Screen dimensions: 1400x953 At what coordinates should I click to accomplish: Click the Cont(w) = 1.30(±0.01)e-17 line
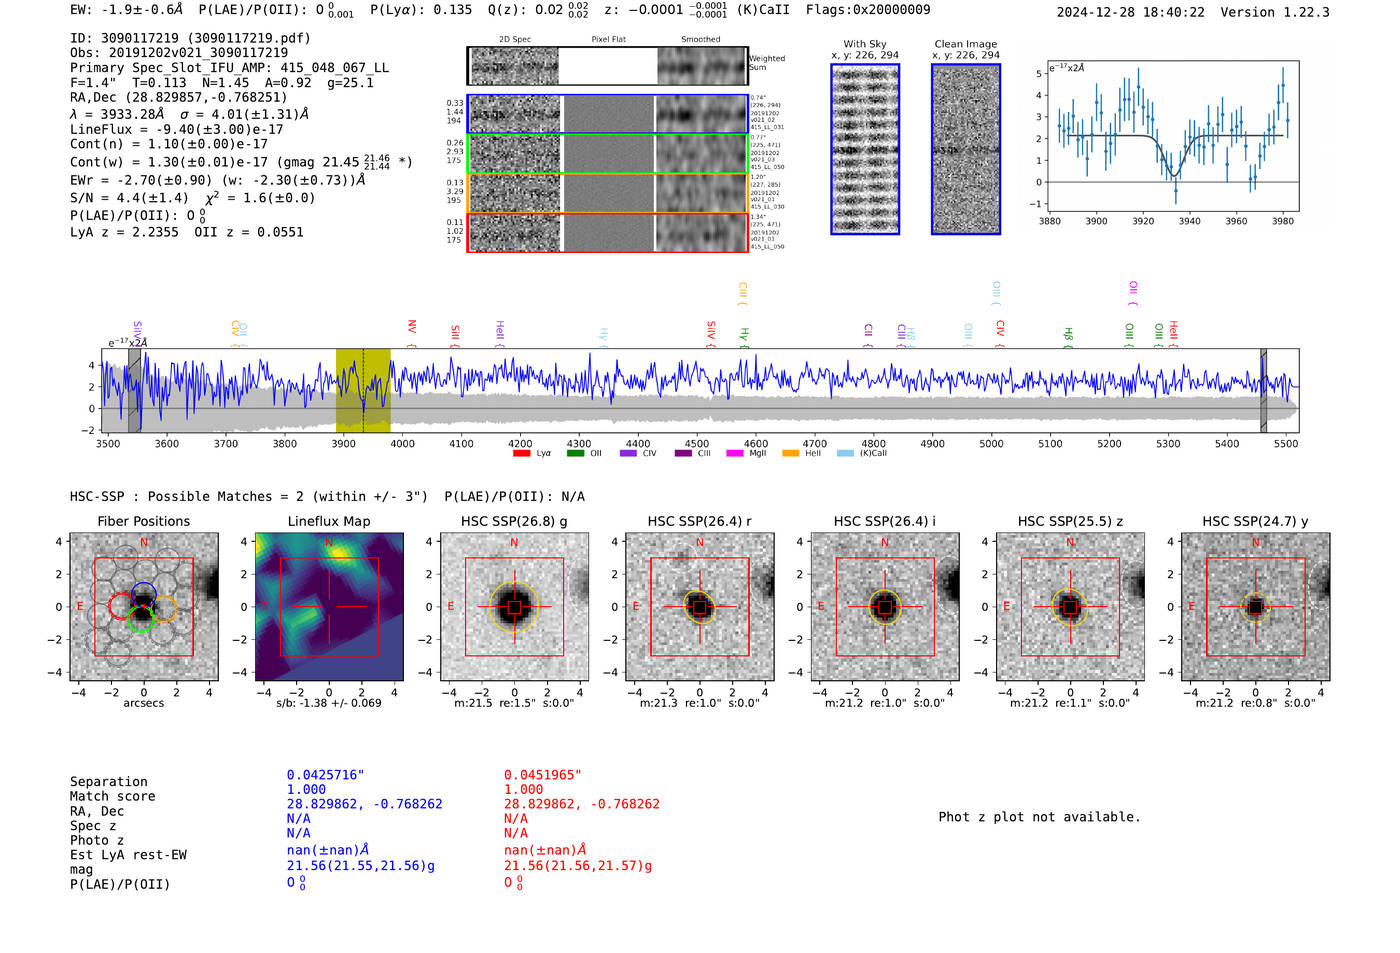(241, 161)
